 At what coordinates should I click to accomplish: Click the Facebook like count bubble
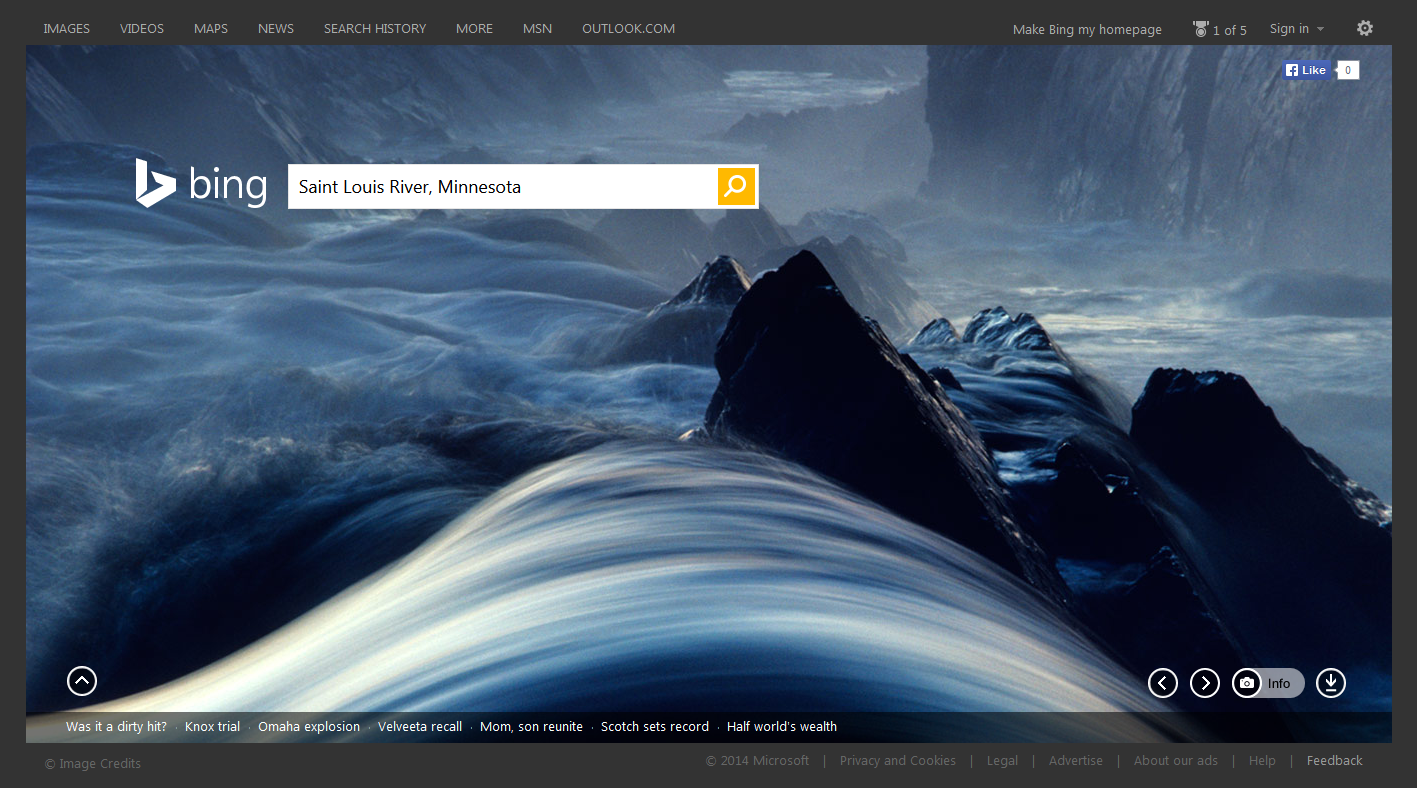pyautogui.click(x=1347, y=70)
